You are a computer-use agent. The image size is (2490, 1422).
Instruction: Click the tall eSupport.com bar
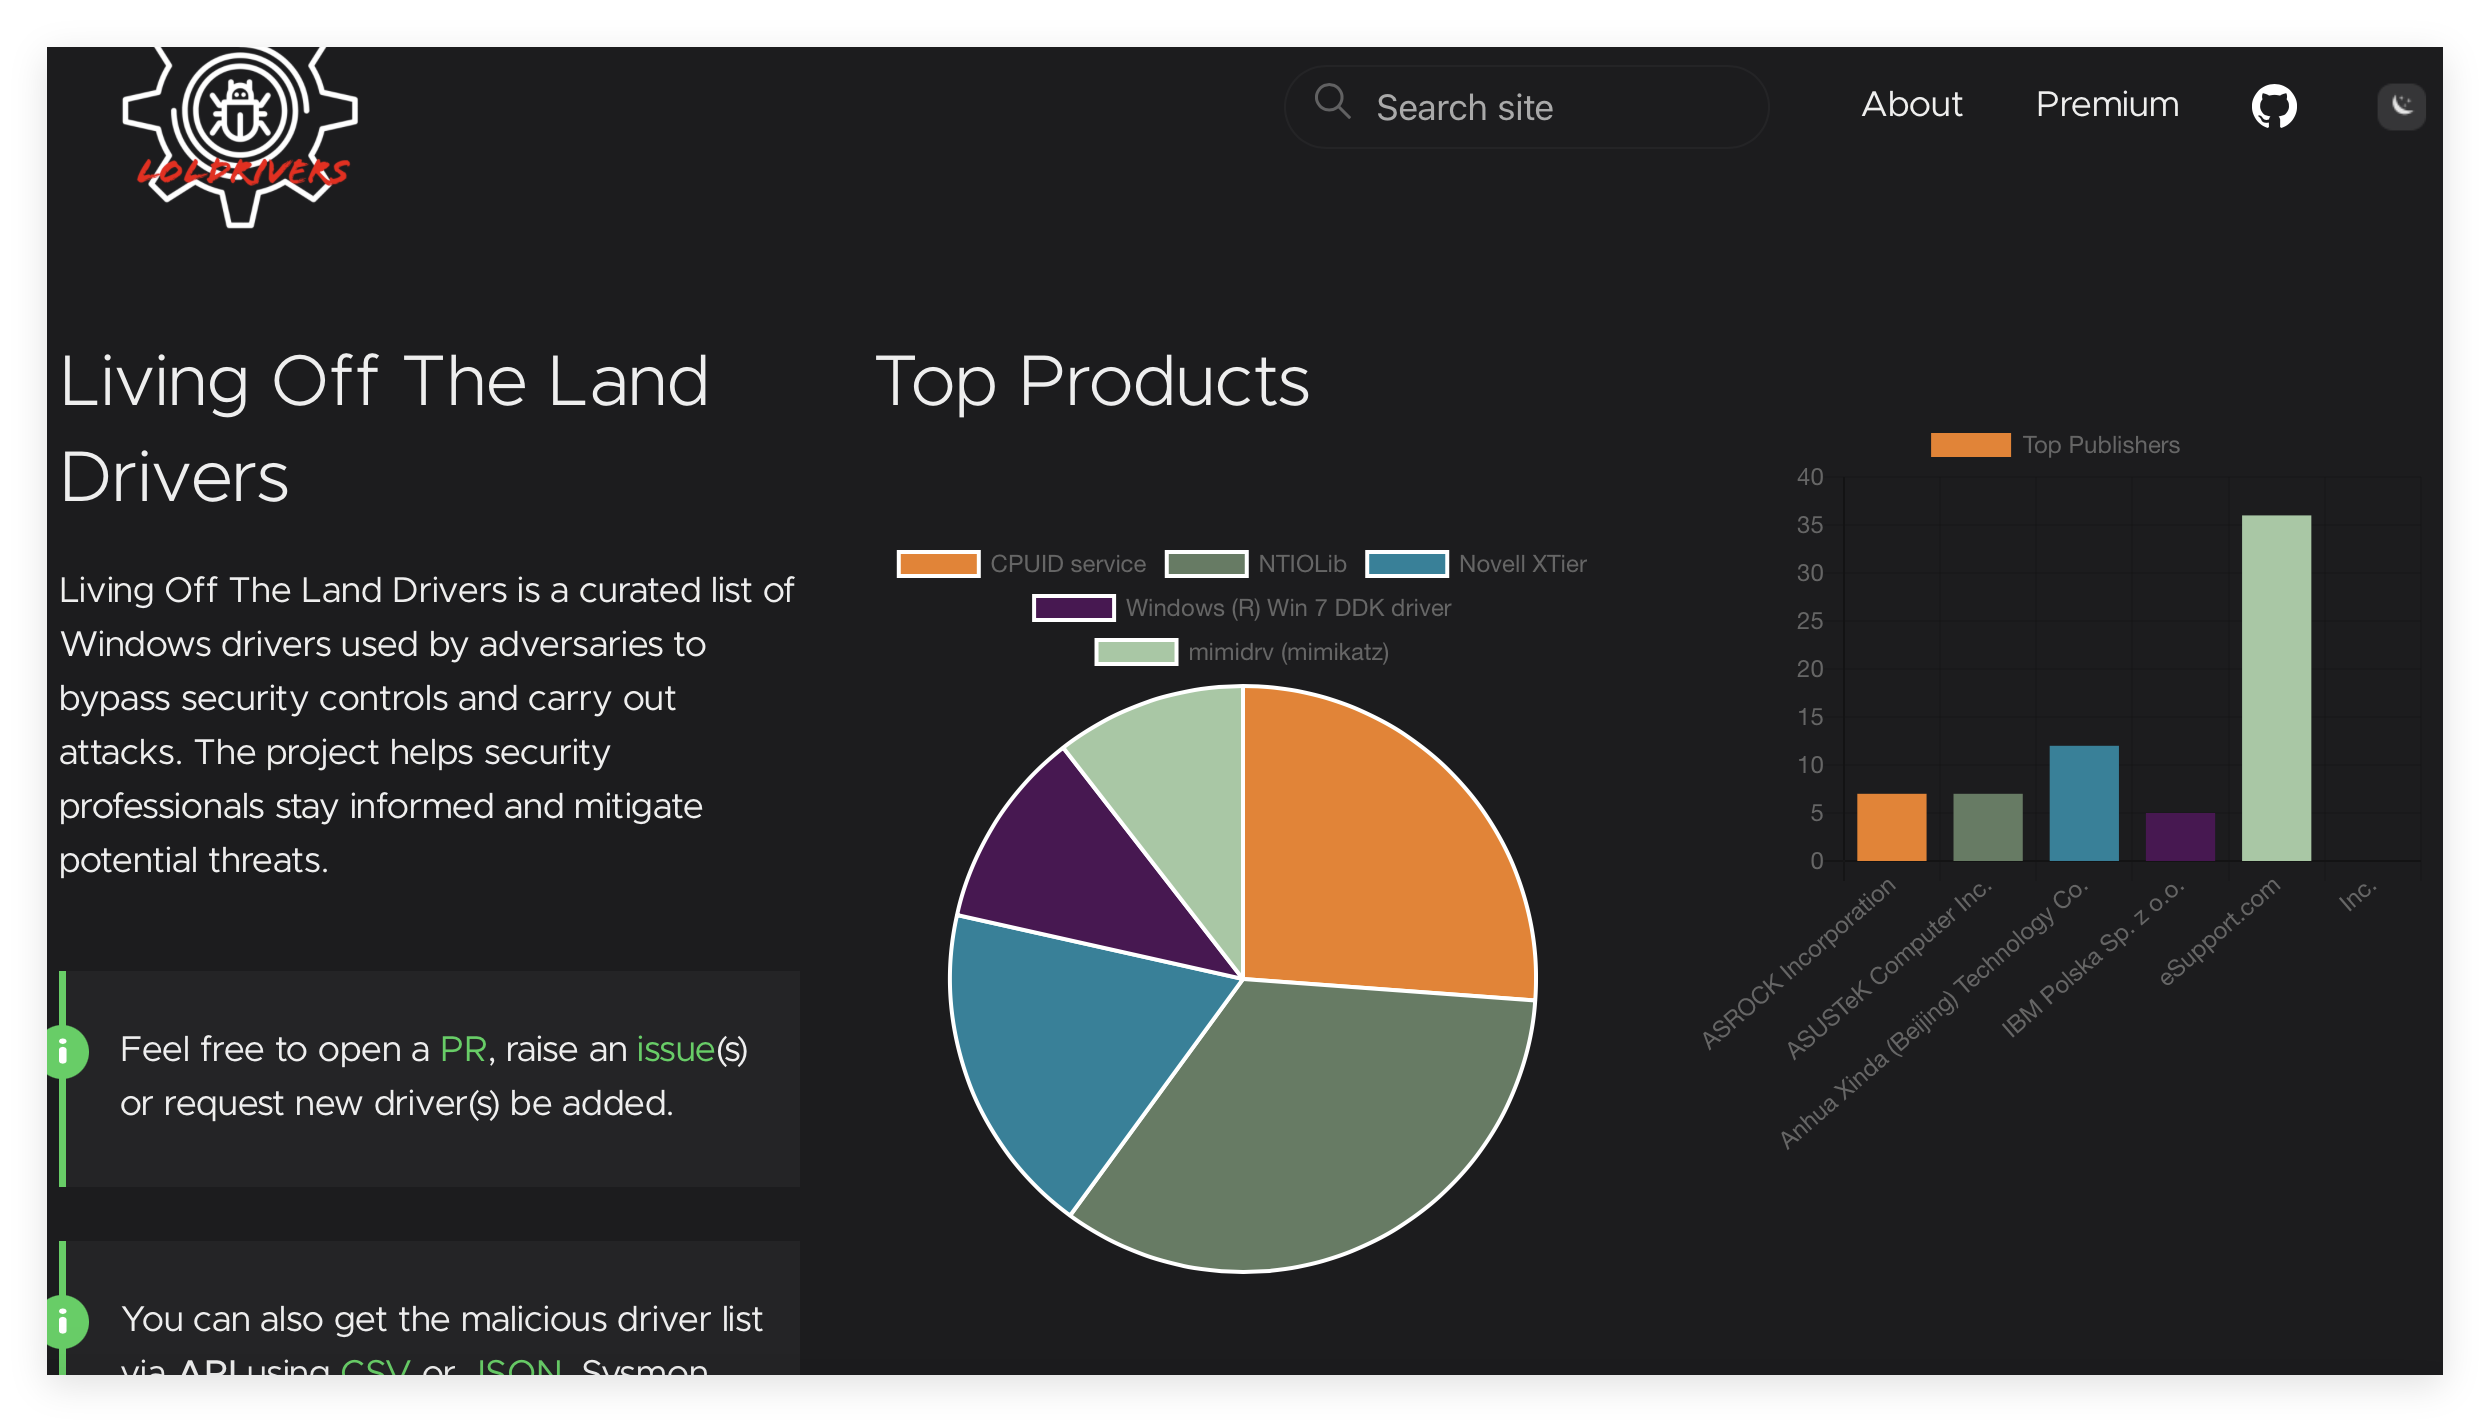[x=2276, y=688]
